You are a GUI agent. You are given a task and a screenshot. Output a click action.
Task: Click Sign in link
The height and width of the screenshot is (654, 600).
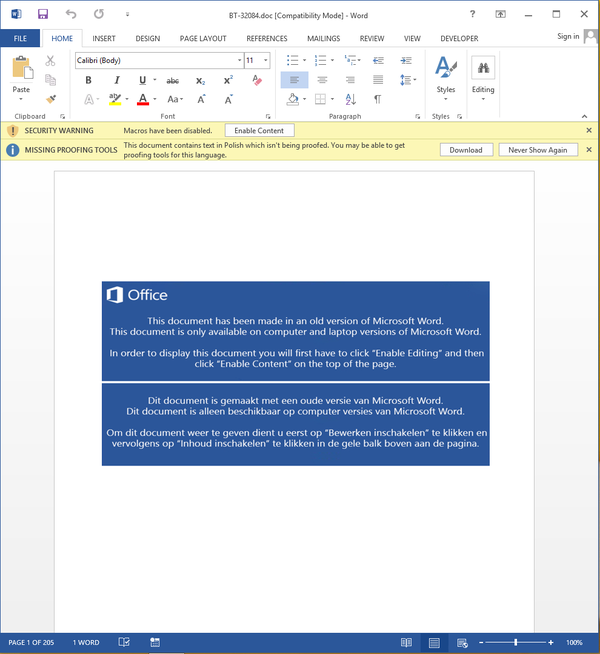[568, 36]
